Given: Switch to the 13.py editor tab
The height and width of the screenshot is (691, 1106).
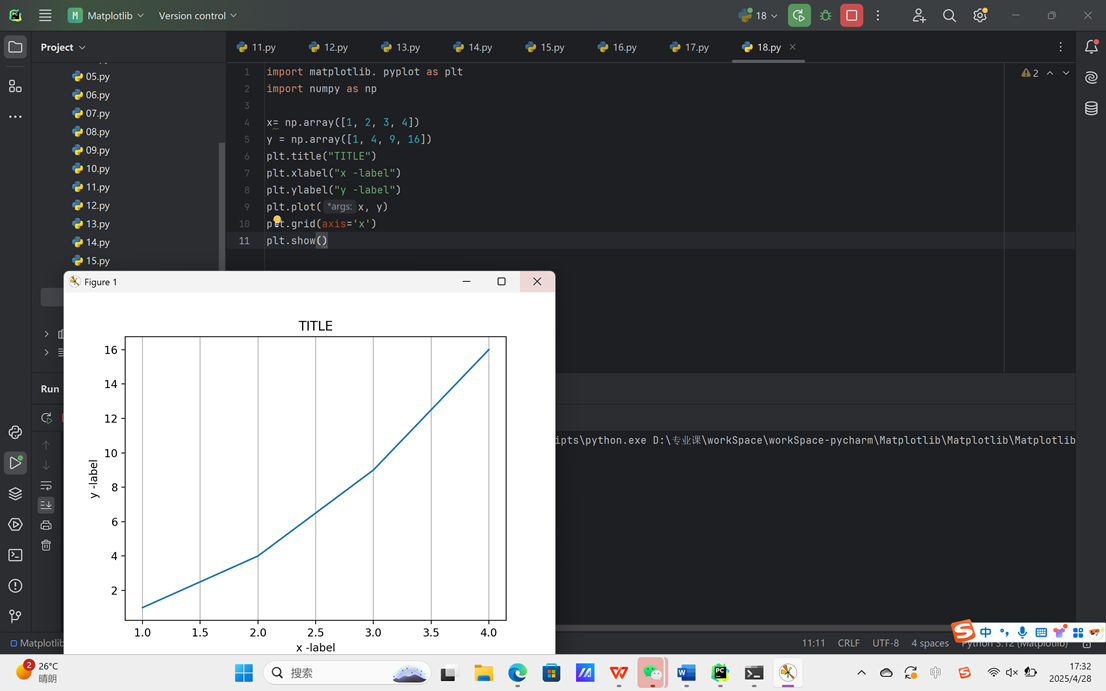Looking at the screenshot, I should coord(401,47).
